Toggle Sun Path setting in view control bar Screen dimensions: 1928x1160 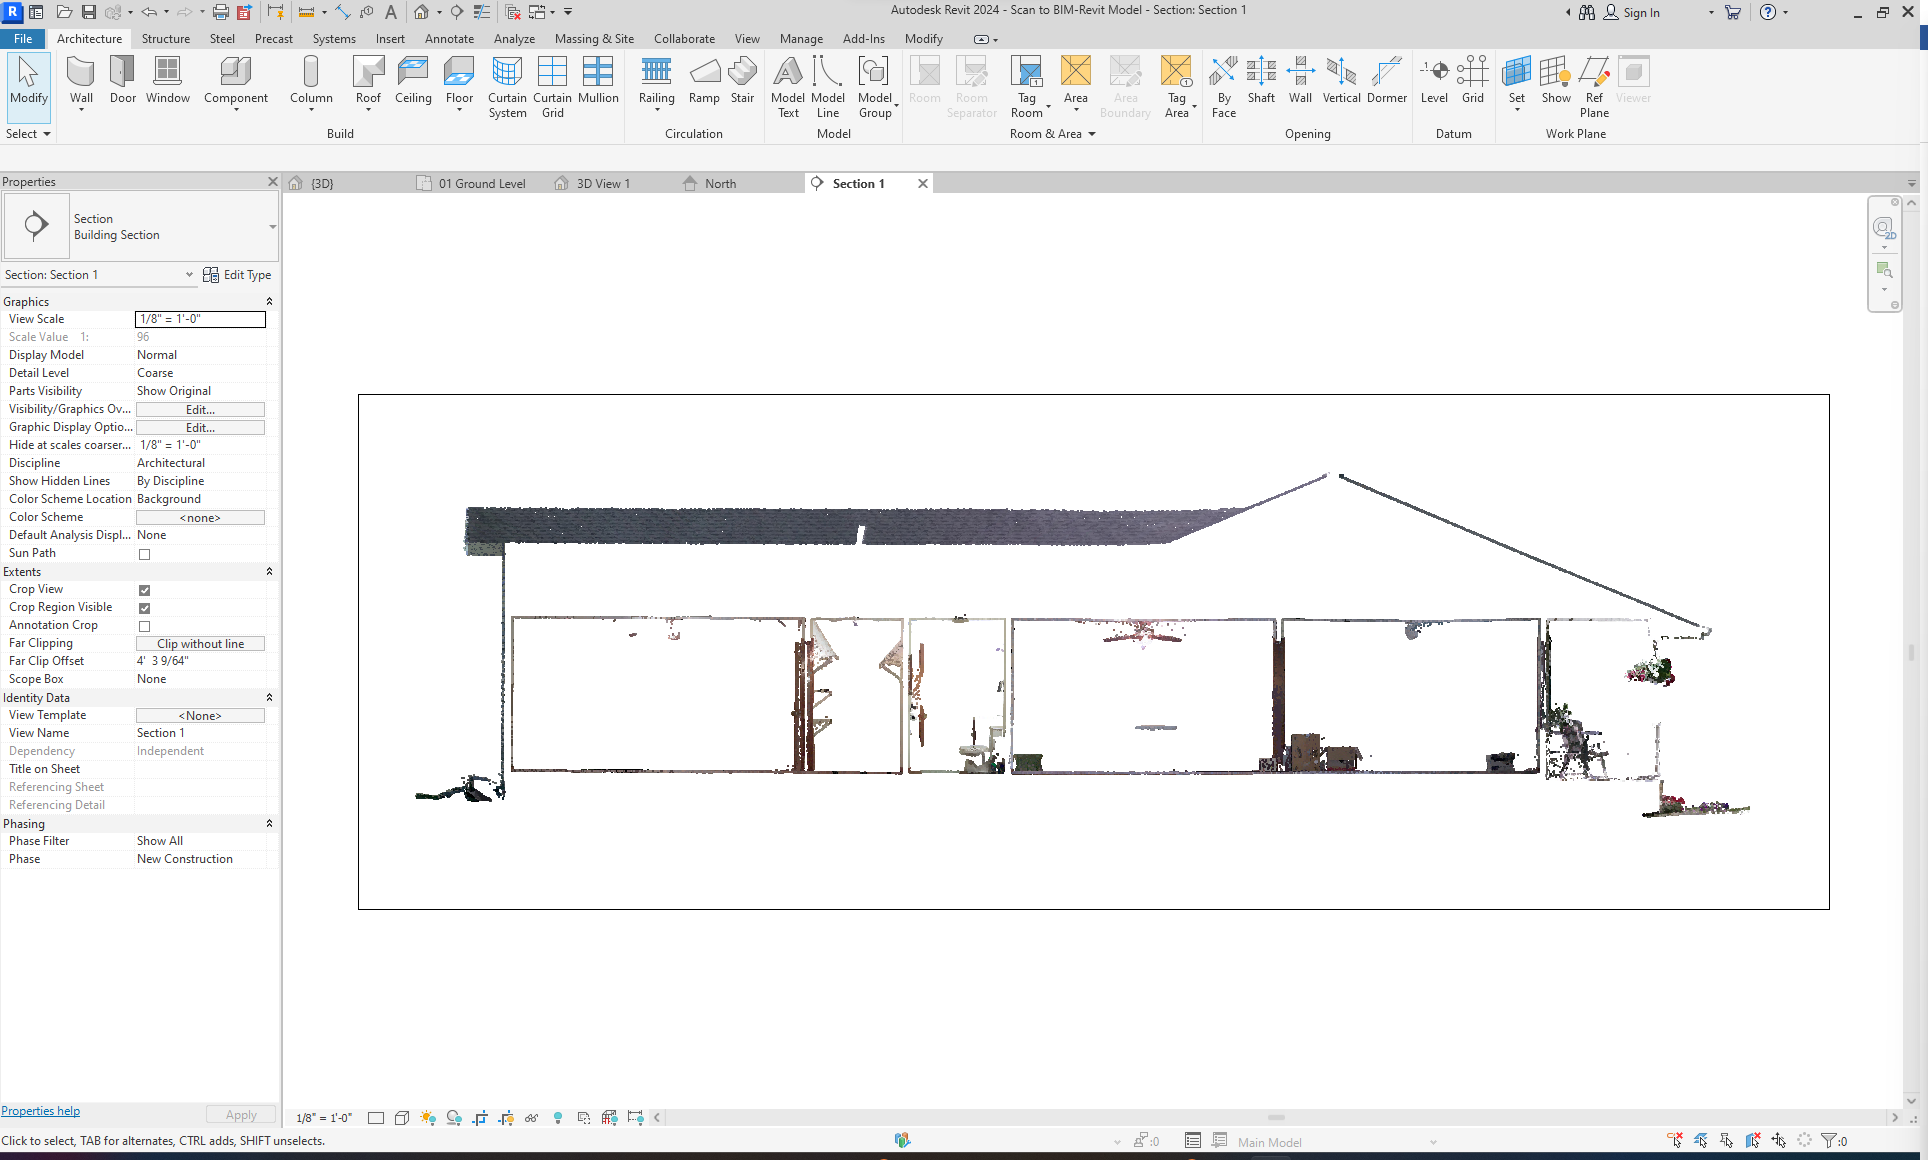tap(428, 1118)
